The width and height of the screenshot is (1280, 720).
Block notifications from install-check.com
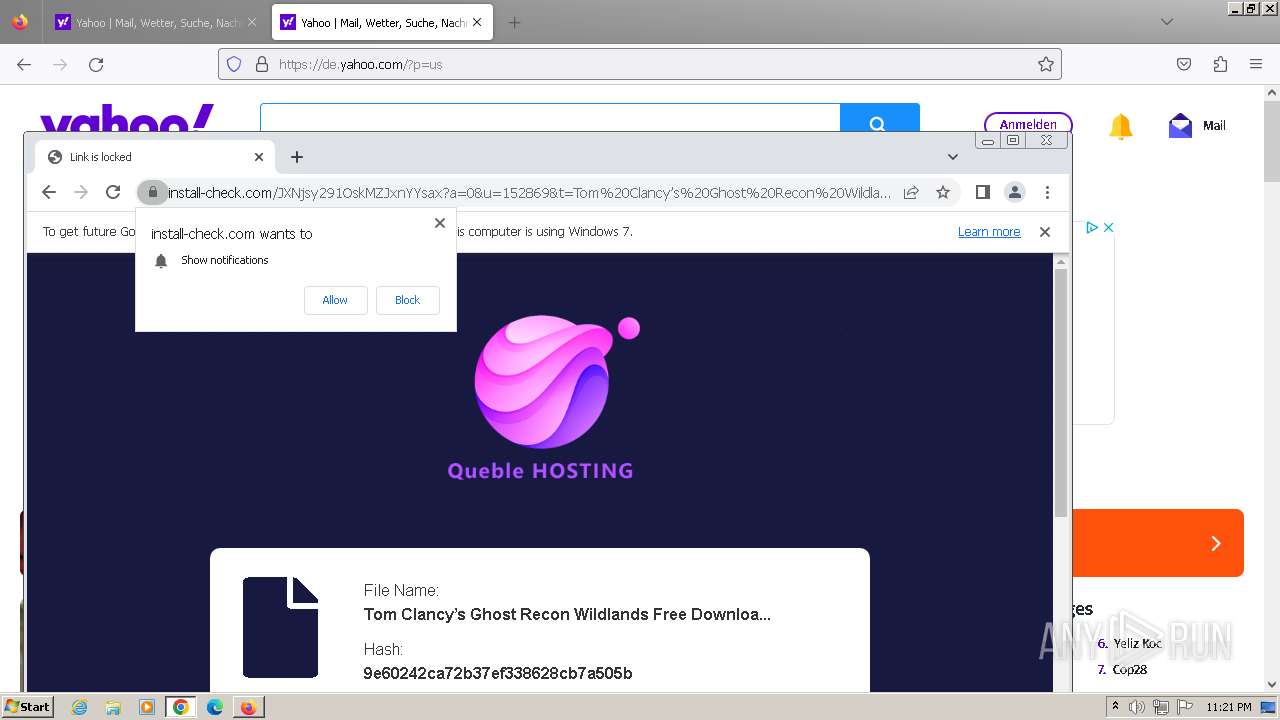click(x=407, y=300)
